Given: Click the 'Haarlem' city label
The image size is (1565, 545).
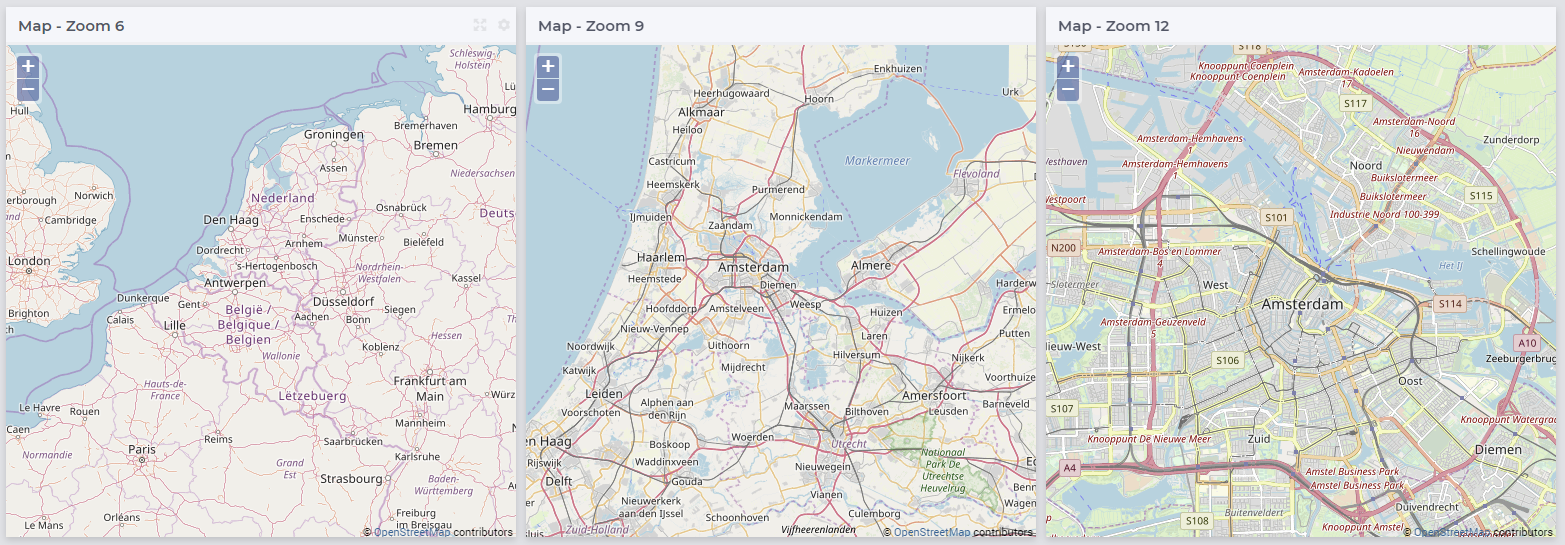Looking at the screenshot, I should pyautogui.click(x=659, y=257).
